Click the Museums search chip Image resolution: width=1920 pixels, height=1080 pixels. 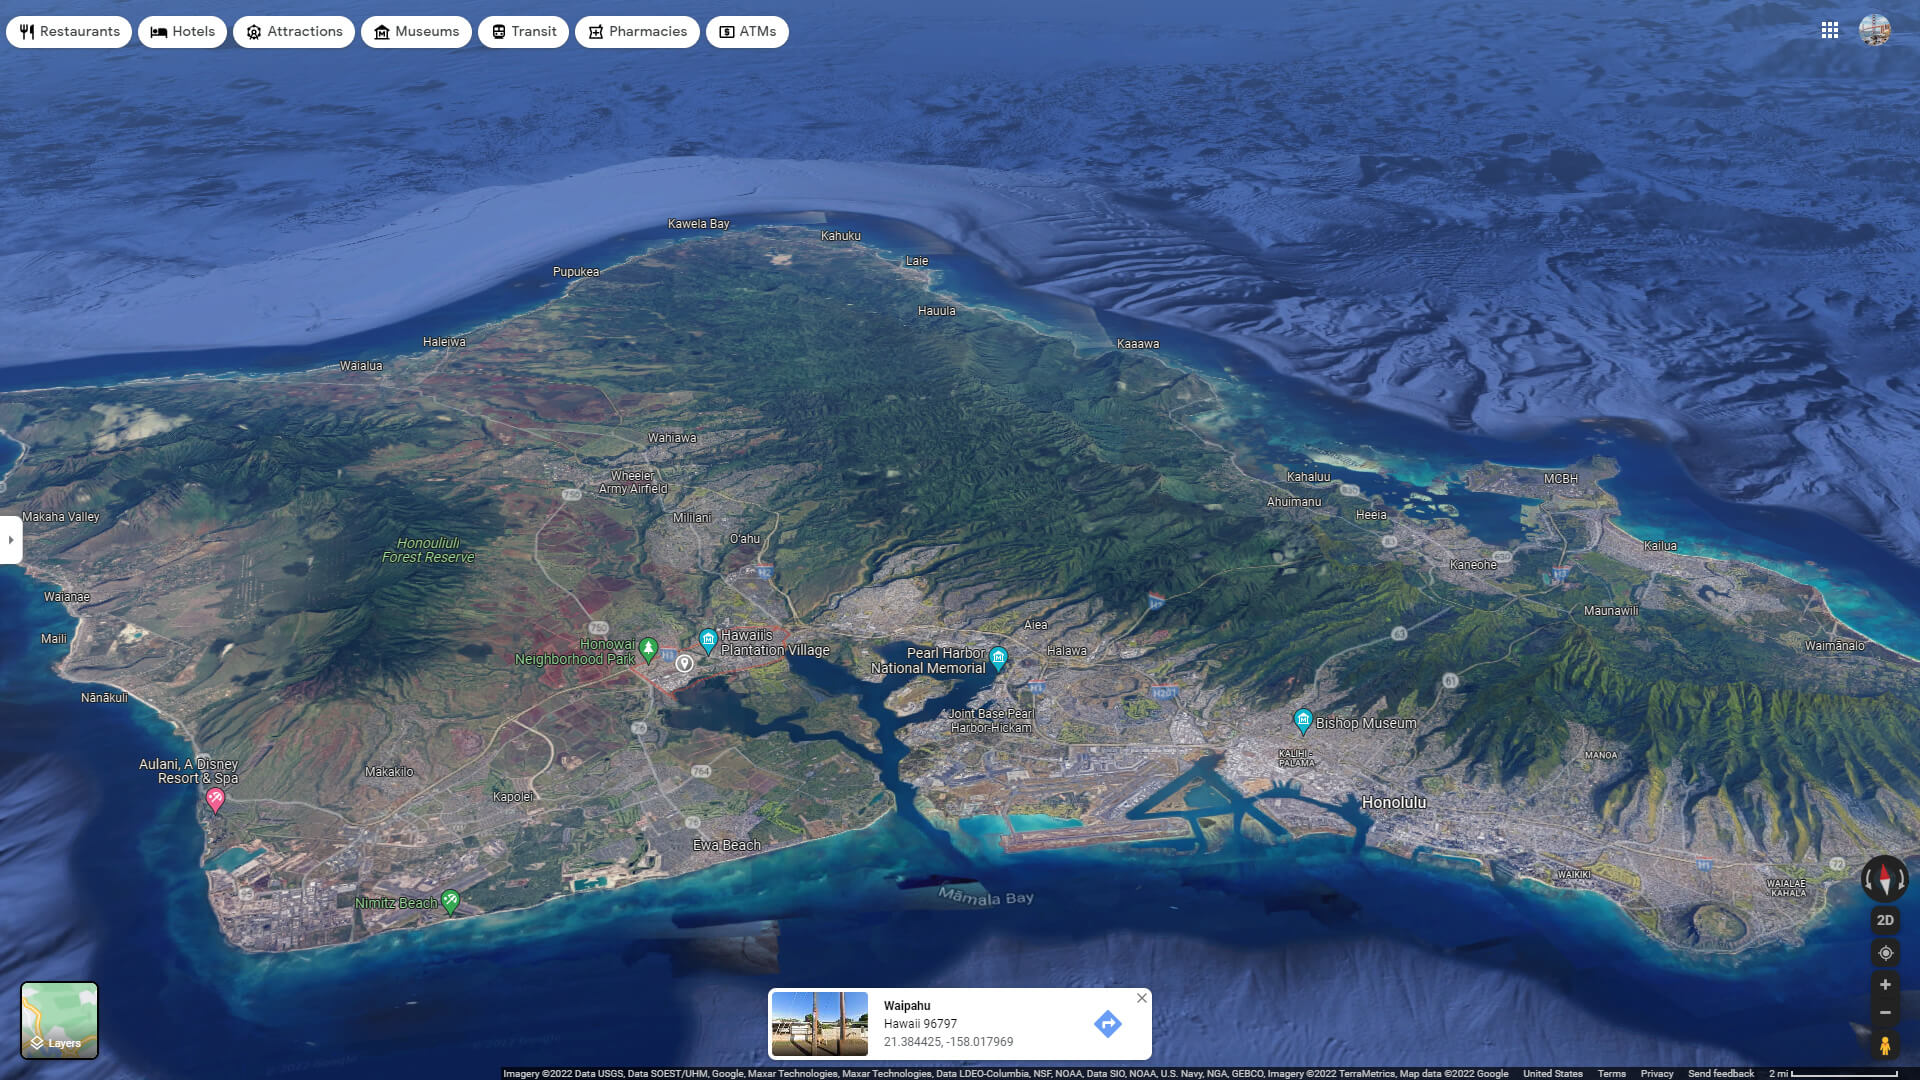[x=416, y=31]
